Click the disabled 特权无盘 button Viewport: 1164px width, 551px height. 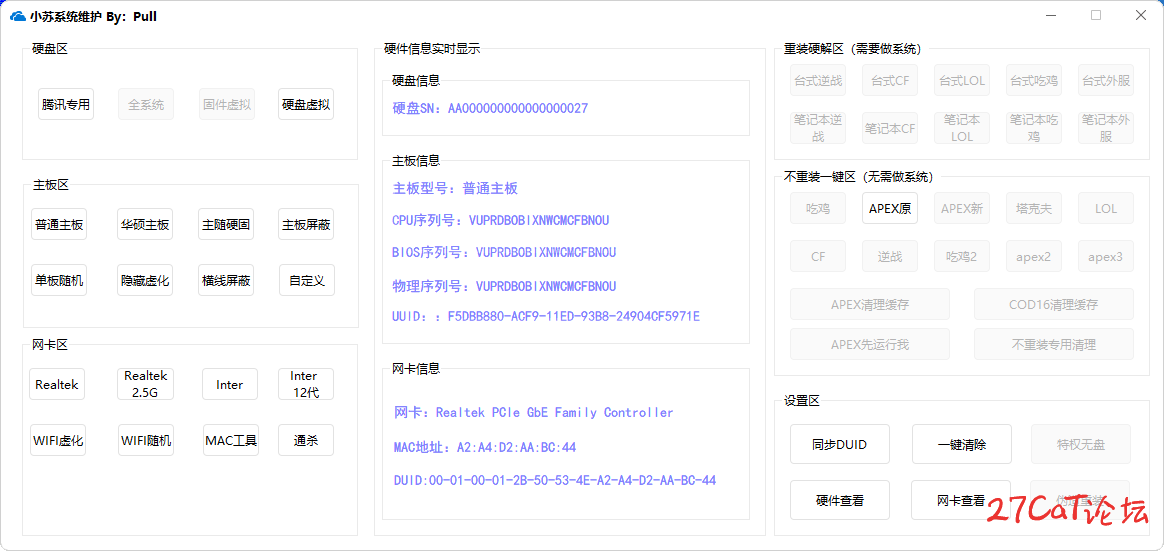pos(1081,445)
